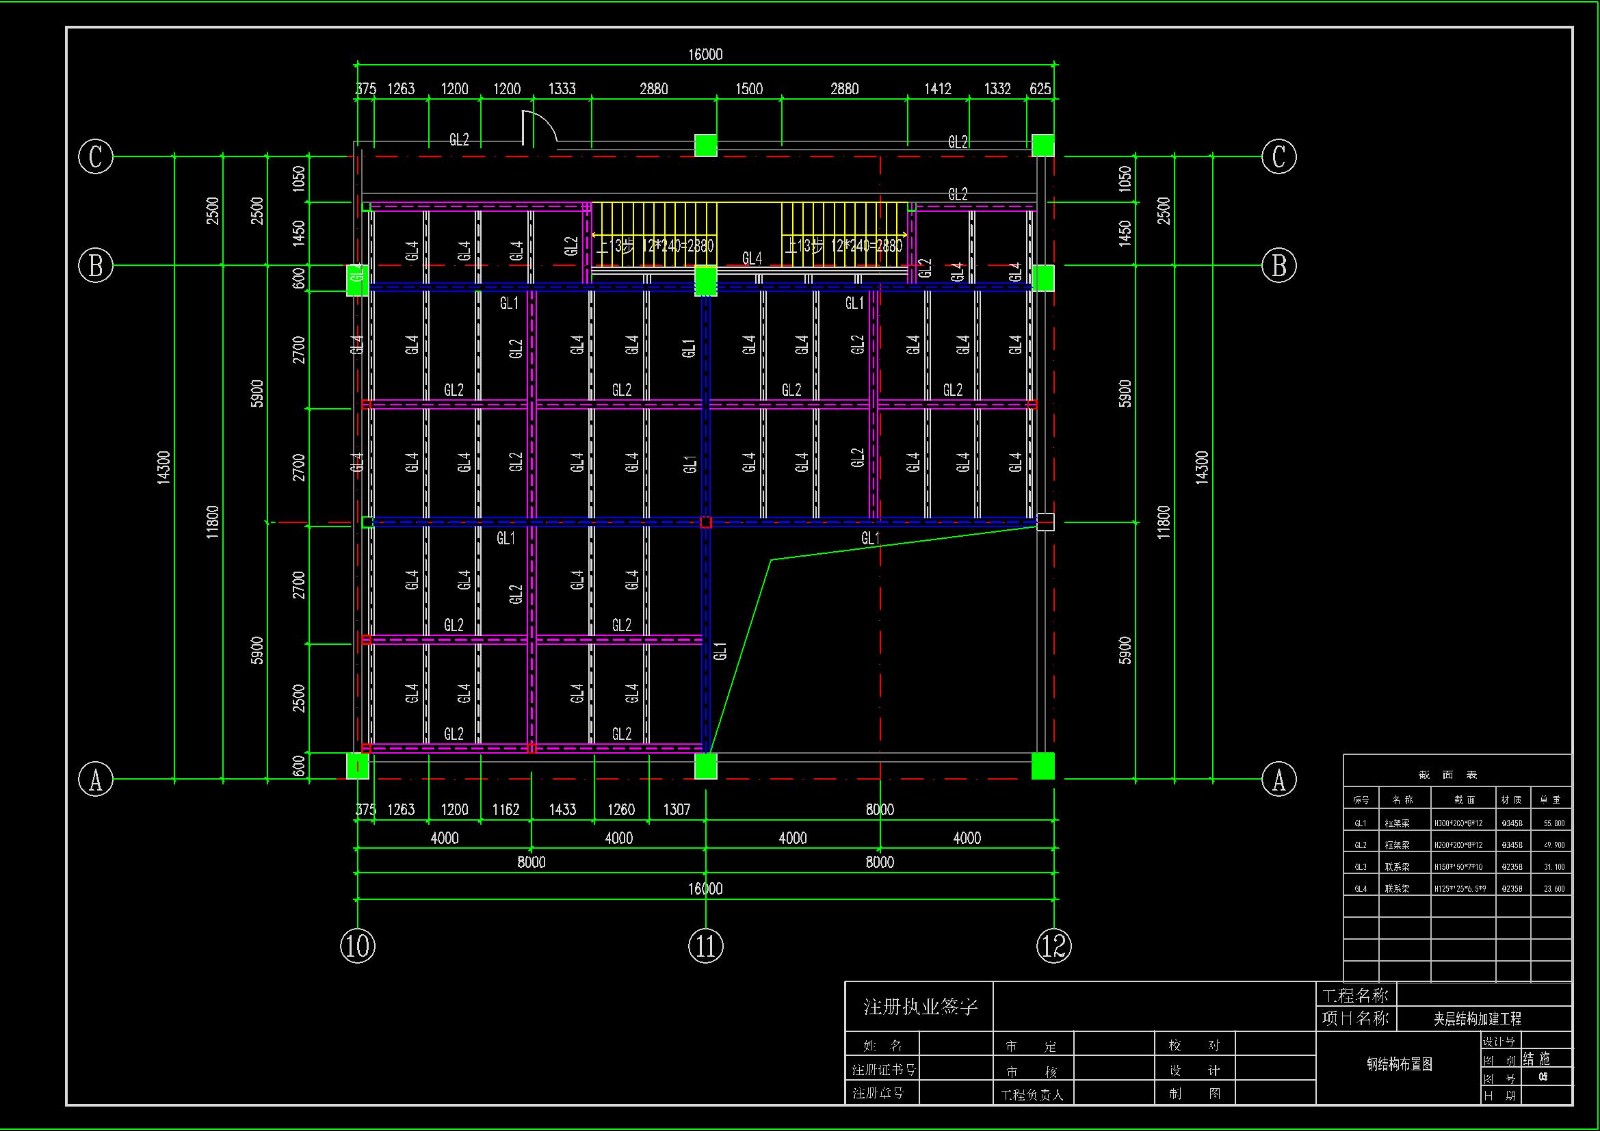The image size is (1600, 1131).
Task: Select the grid axis bubble numbered 11
Action: pos(705,946)
